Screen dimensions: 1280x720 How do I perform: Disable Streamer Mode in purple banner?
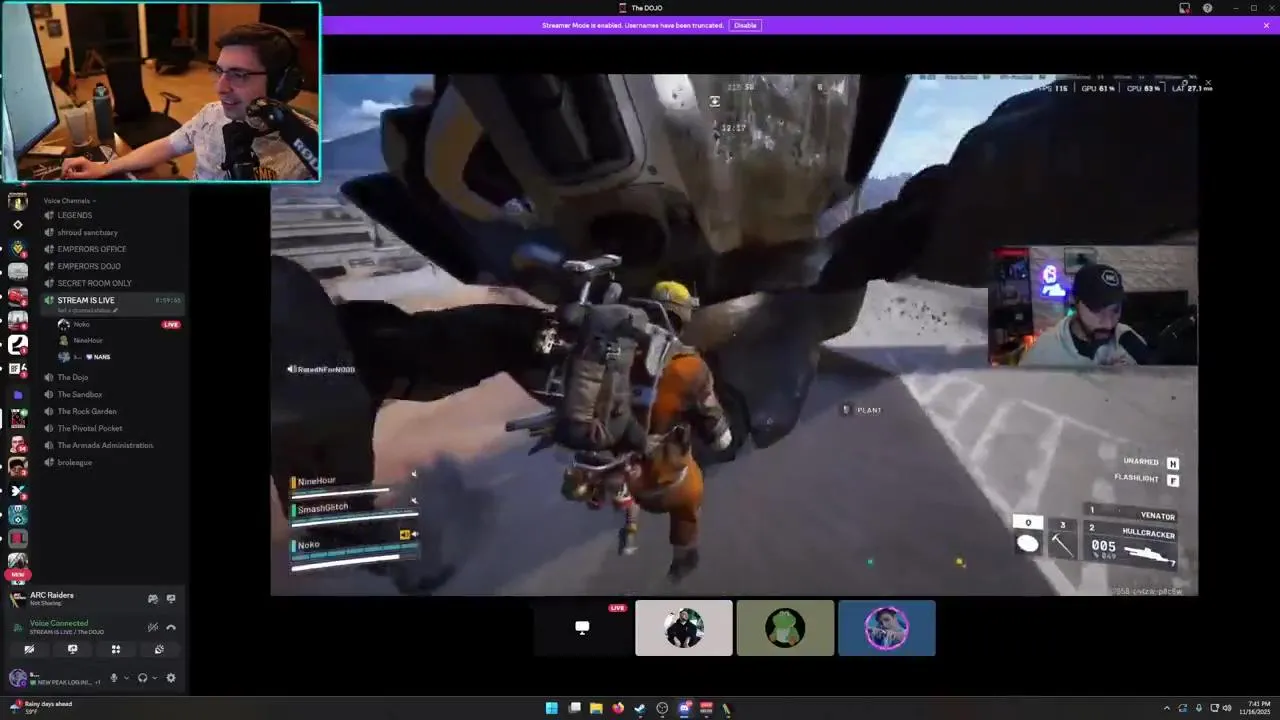click(x=745, y=25)
